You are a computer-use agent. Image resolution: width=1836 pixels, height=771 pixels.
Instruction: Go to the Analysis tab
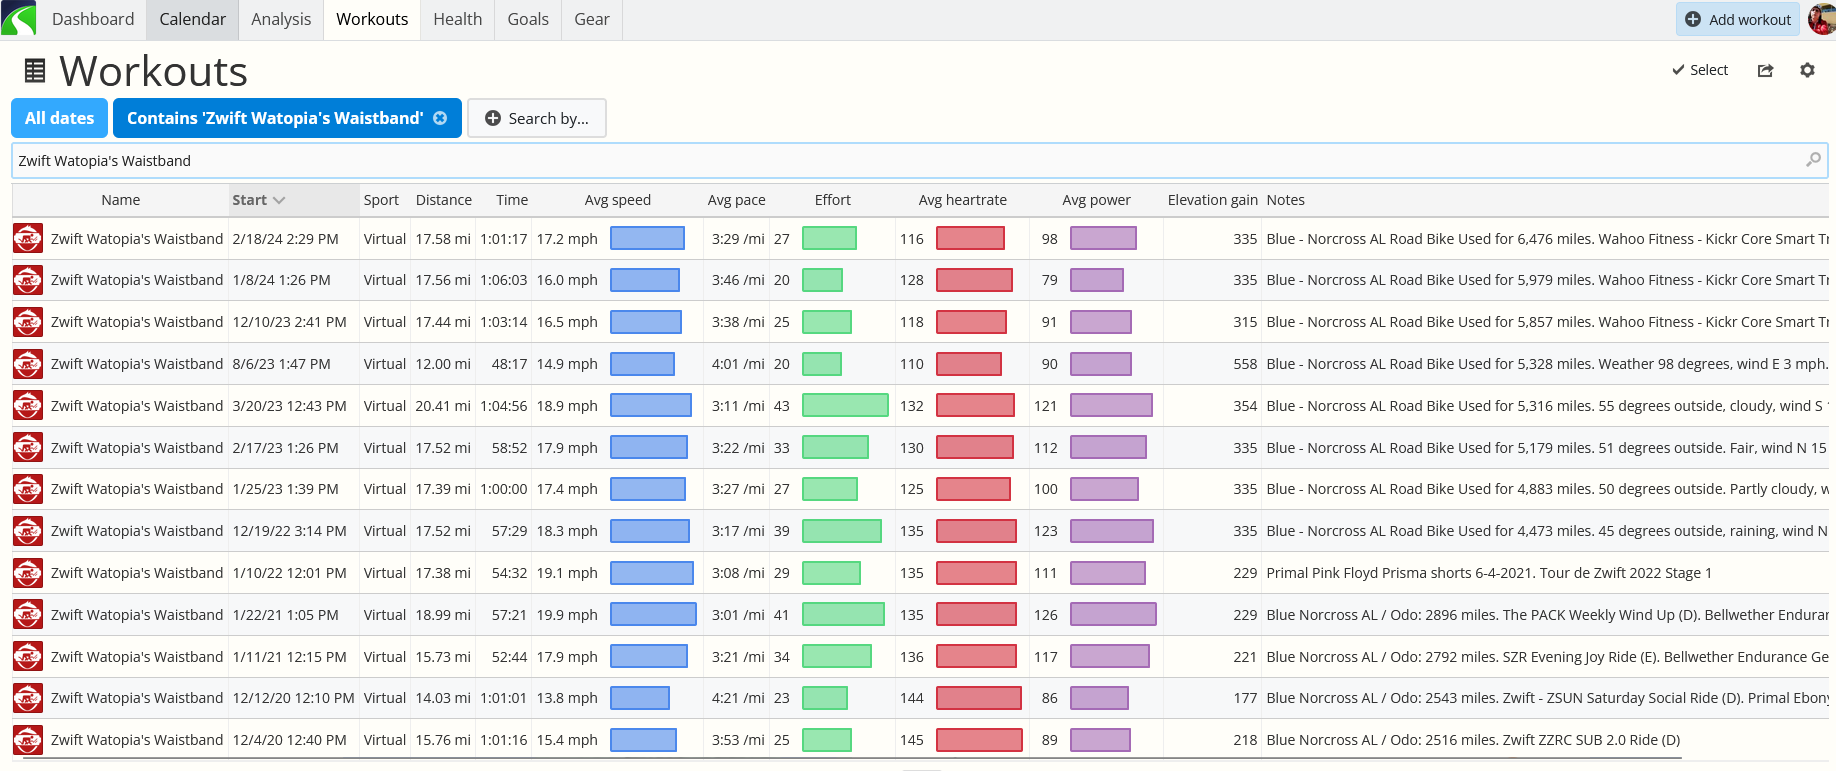(x=281, y=19)
